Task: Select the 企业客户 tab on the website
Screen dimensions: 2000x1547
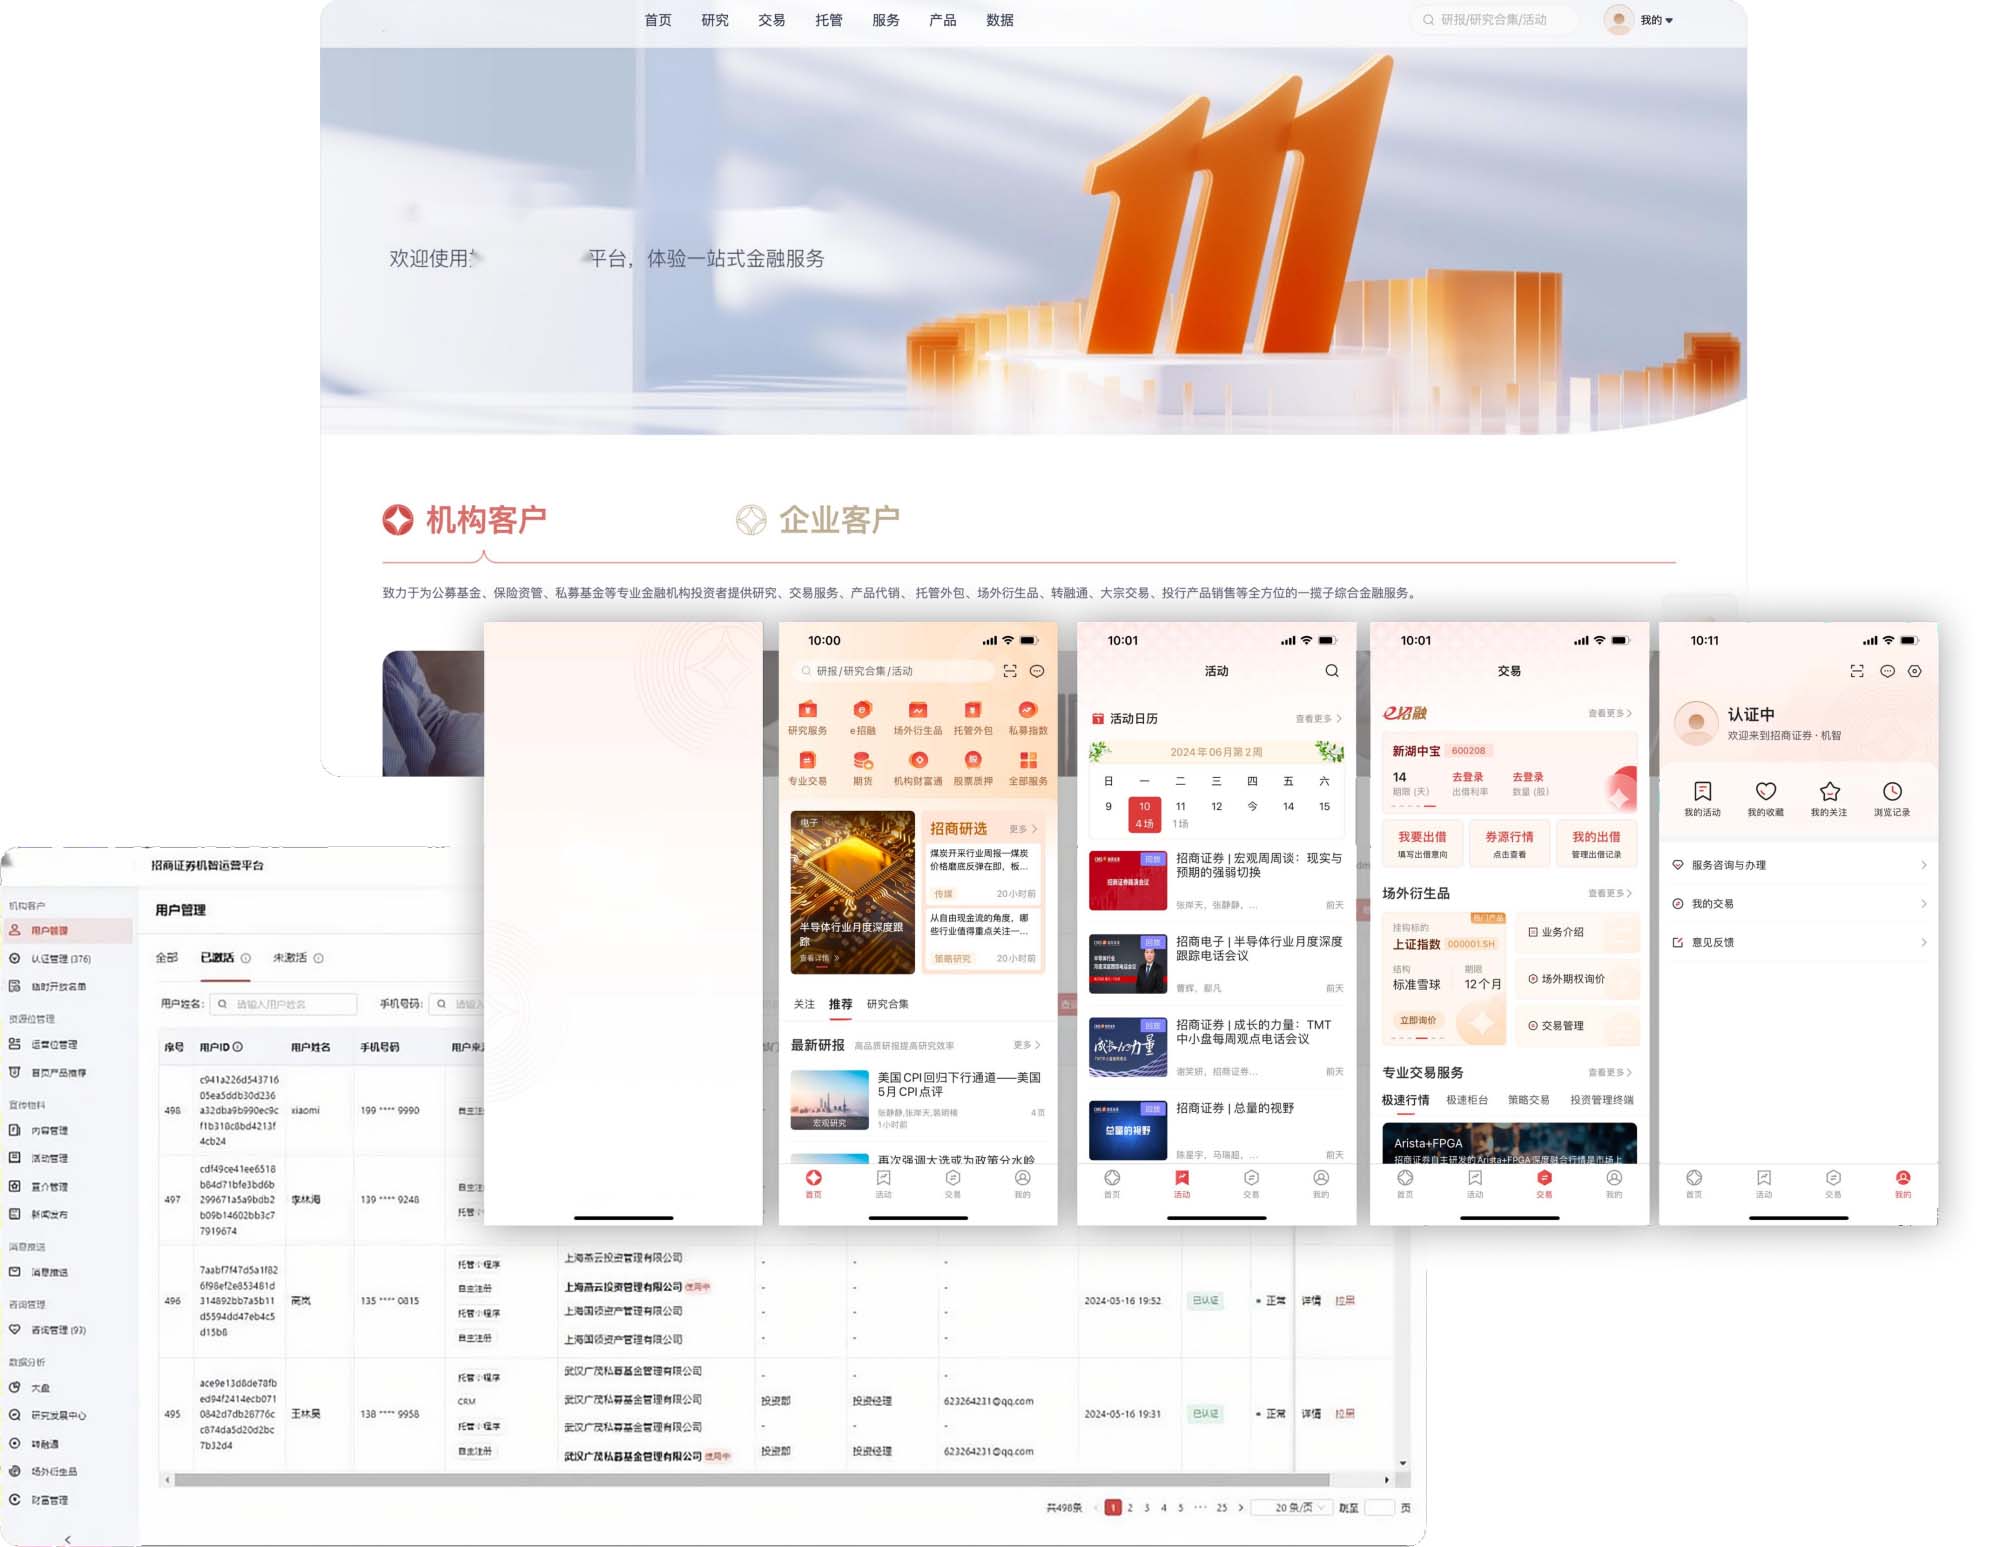Action: [x=818, y=520]
